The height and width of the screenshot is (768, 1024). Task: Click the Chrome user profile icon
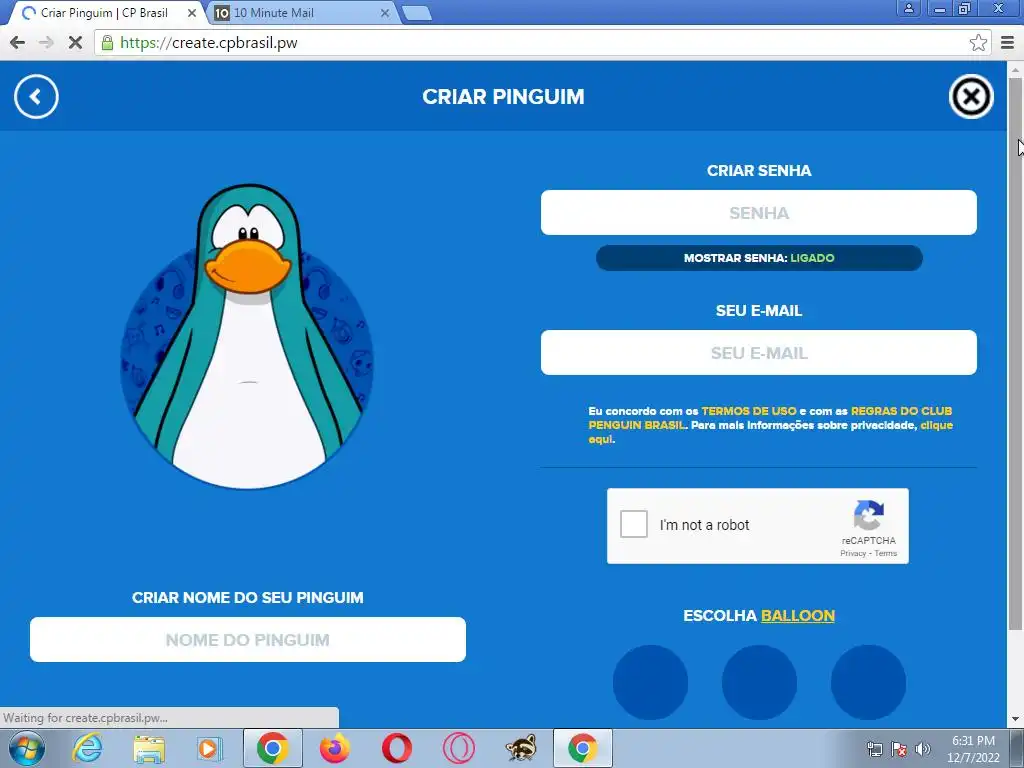[x=908, y=8]
